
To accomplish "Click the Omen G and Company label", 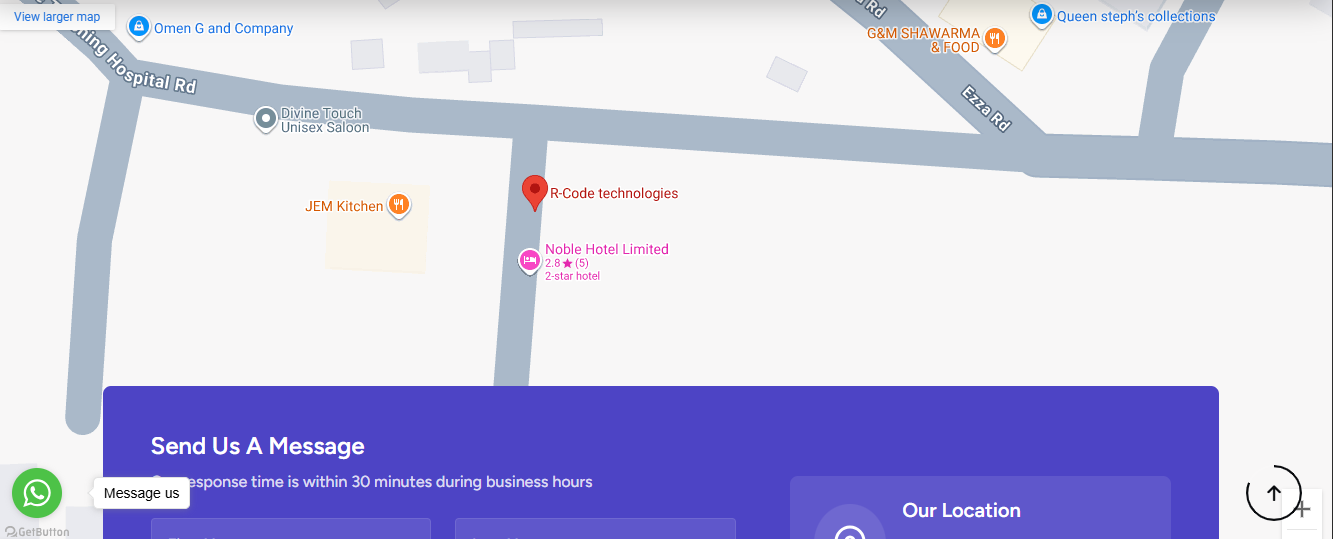I will coord(223,29).
